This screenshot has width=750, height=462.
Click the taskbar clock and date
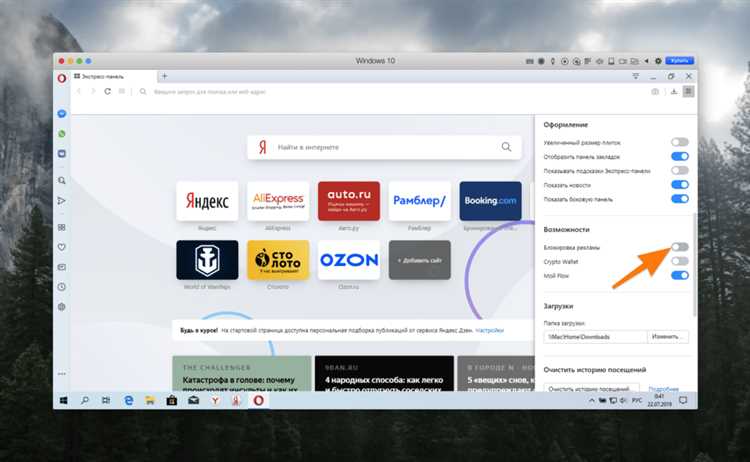pos(660,400)
